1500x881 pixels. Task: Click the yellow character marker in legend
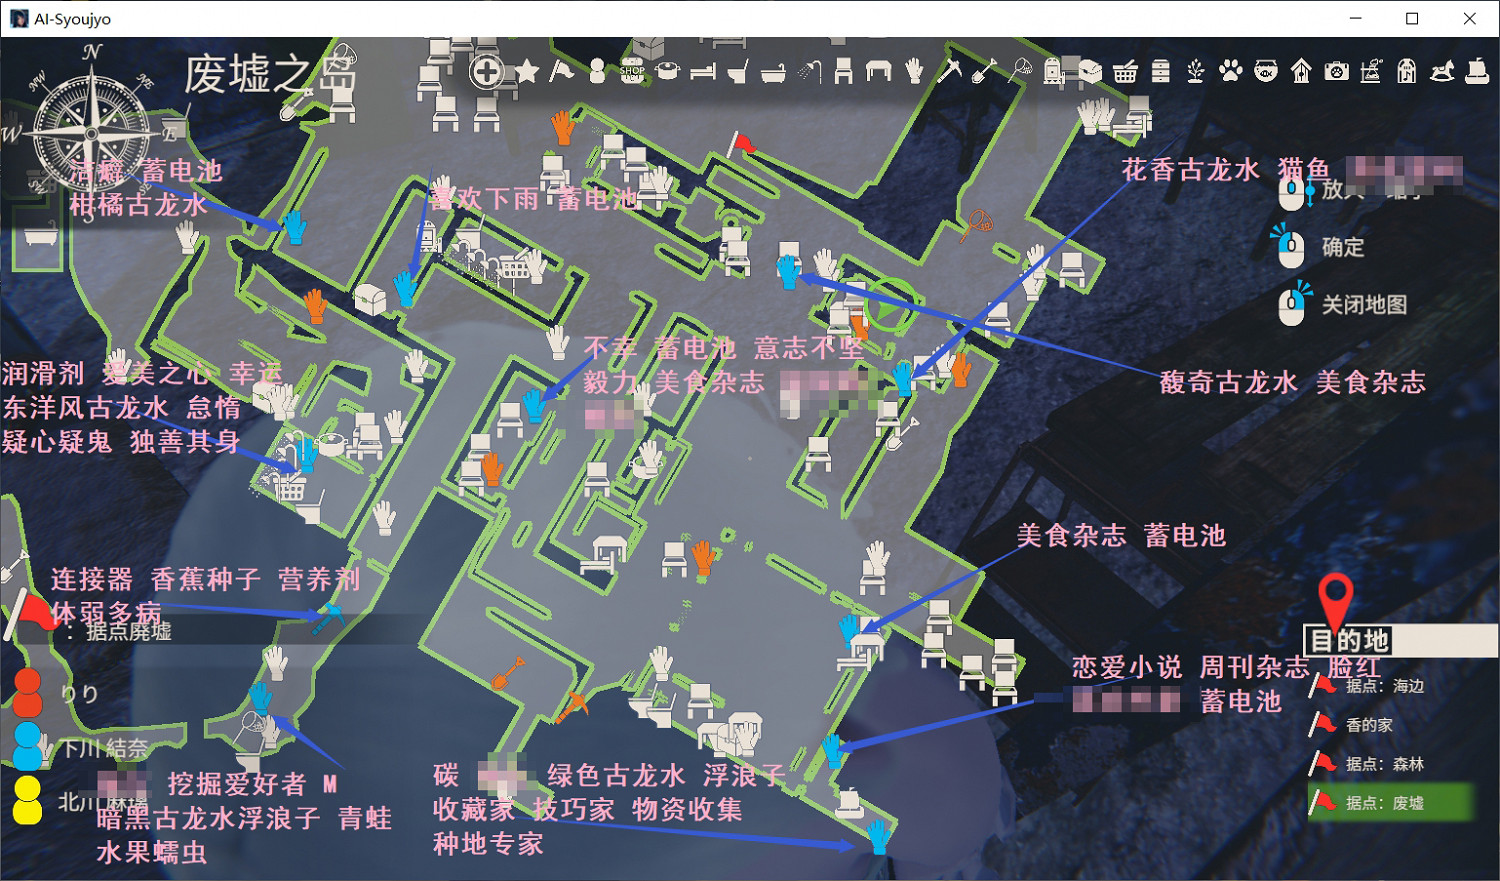click(x=27, y=800)
